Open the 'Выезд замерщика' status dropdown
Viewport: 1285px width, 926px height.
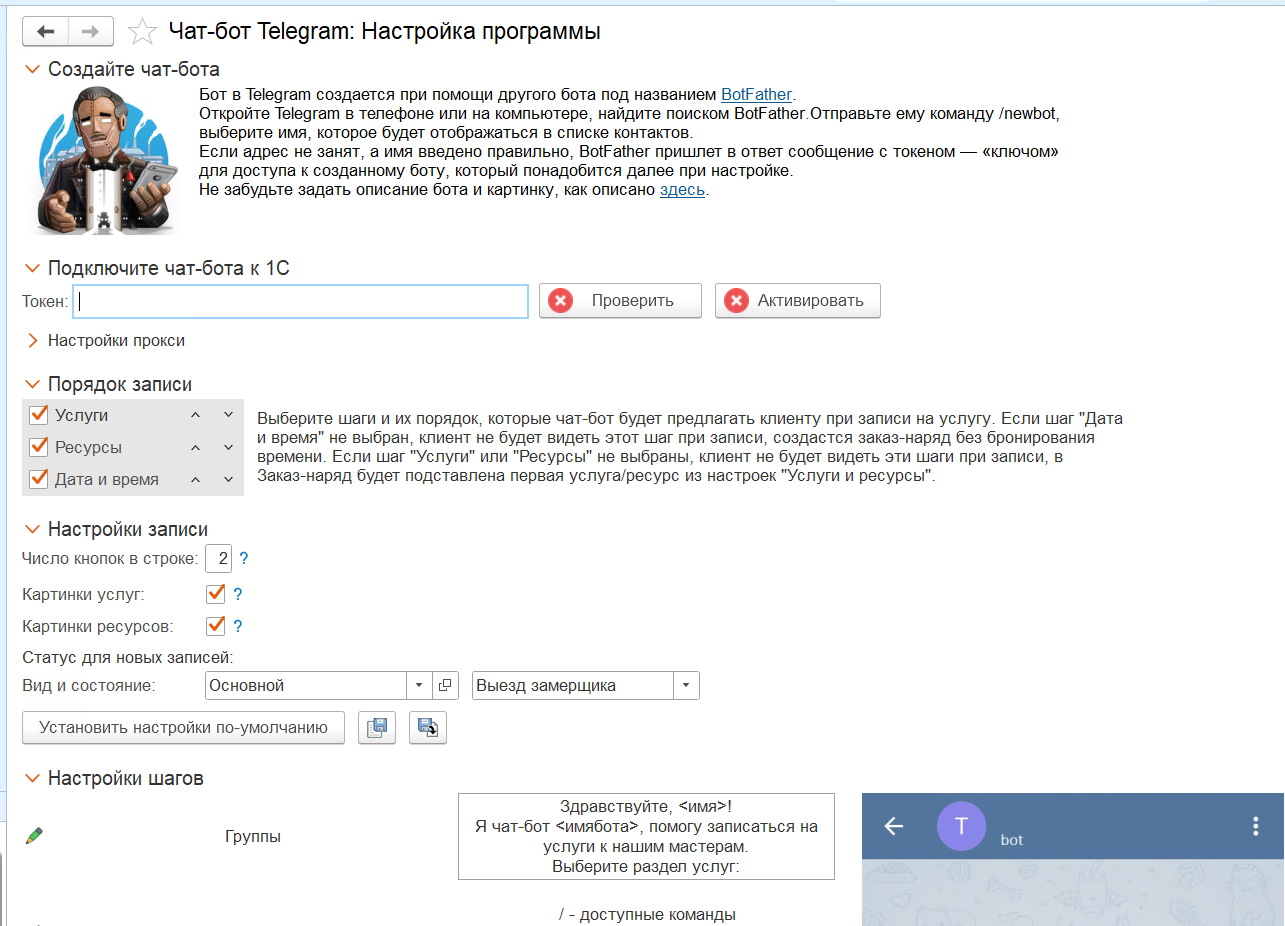(x=686, y=686)
